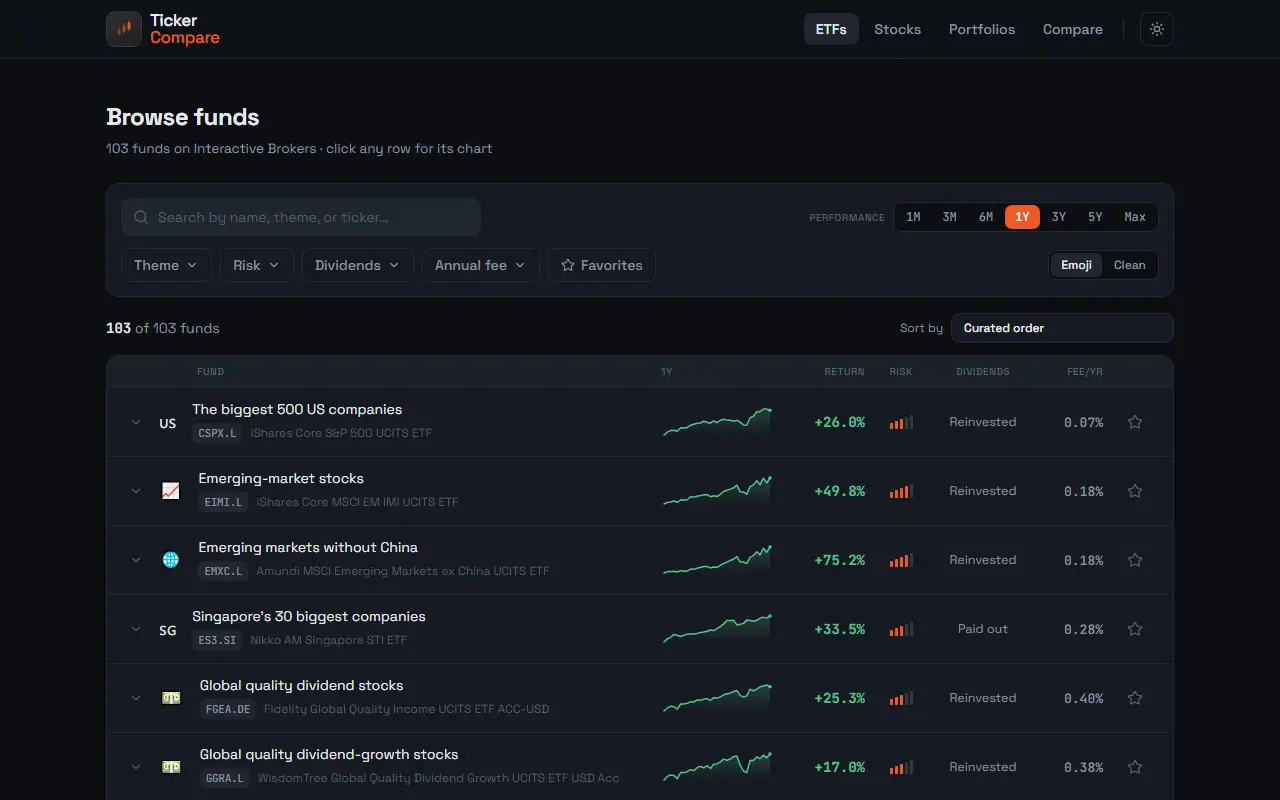Open The biggest 500 US companies fund
This screenshot has width=1280, height=800.
coord(297,409)
